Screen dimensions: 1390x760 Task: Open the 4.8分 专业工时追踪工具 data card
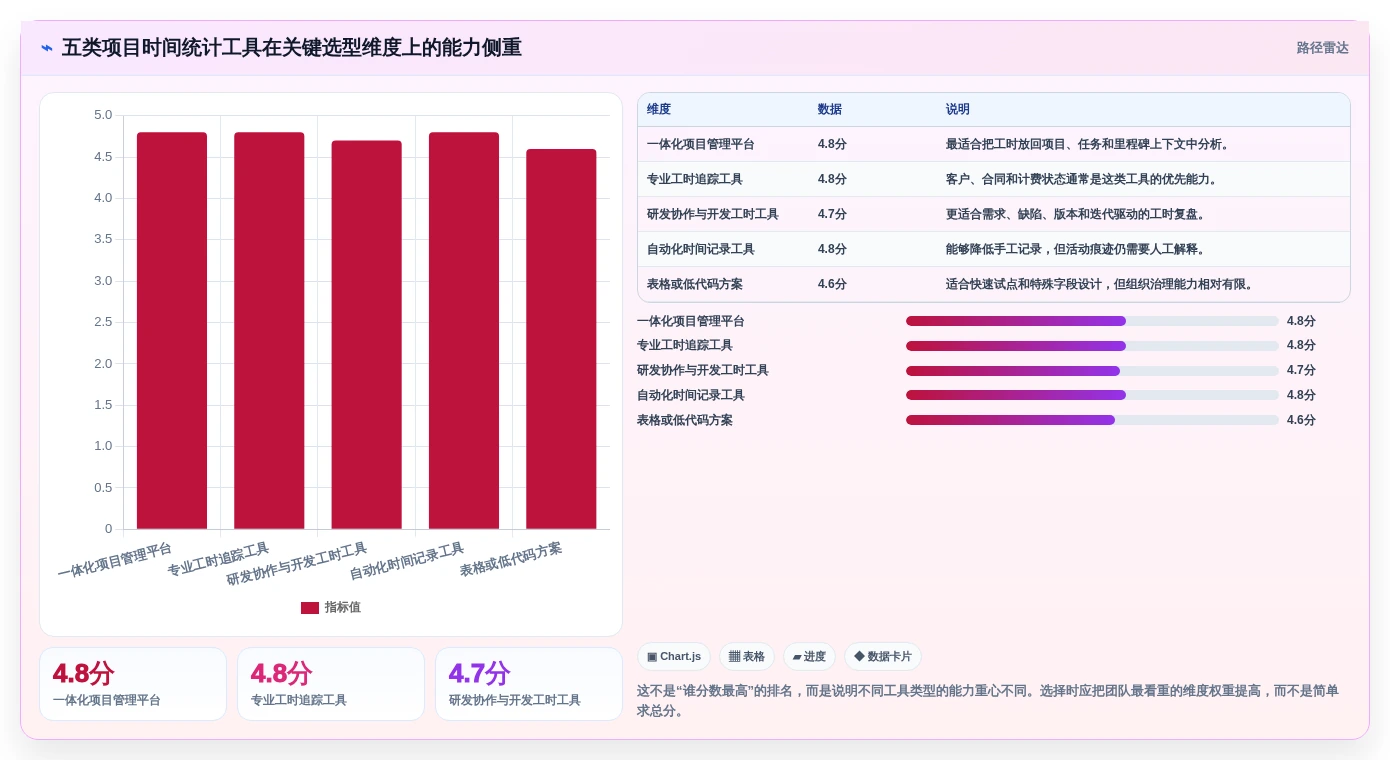pos(331,684)
